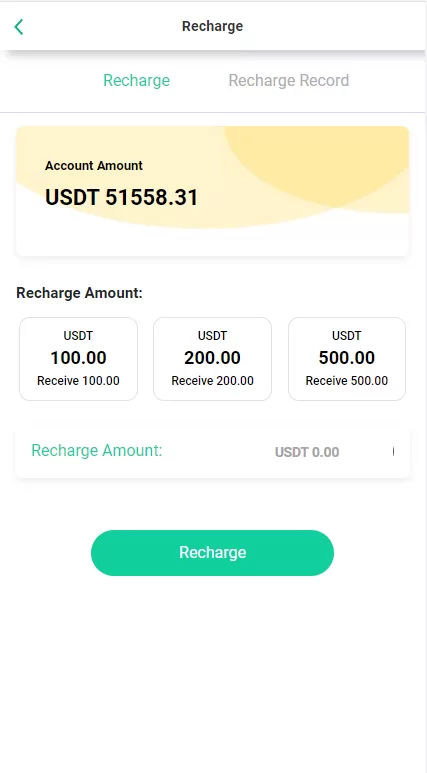Choose the USDT 500.00 recharge option

[347, 359]
